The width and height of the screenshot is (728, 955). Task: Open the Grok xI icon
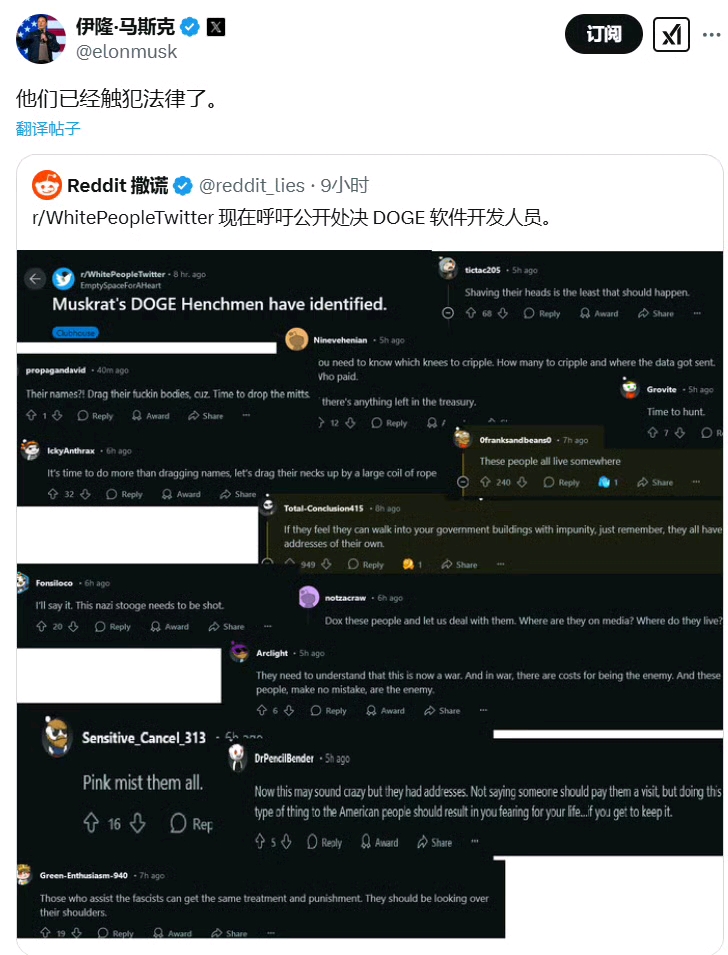(671, 34)
